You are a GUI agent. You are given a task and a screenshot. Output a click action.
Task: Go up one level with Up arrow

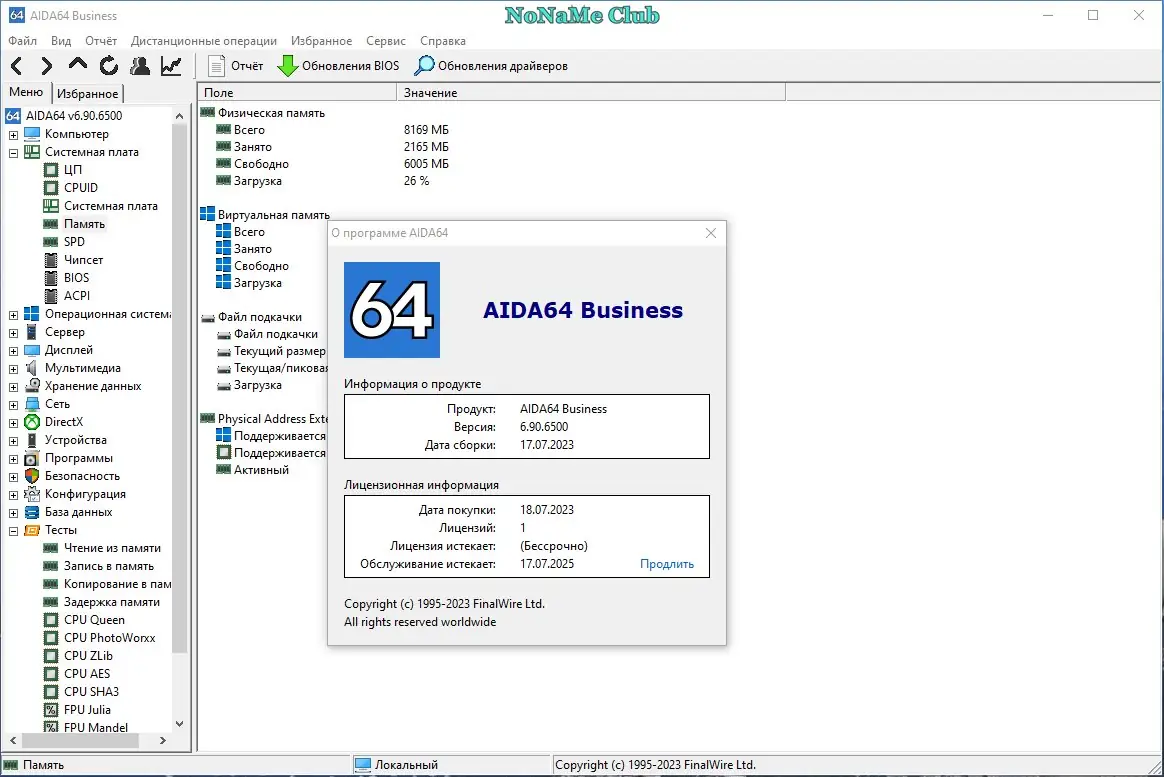(x=77, y=65)
